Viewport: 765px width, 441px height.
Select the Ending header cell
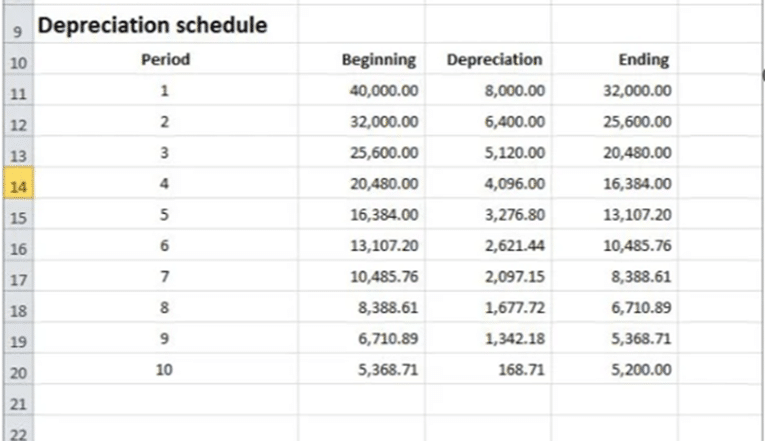[644, 60]
